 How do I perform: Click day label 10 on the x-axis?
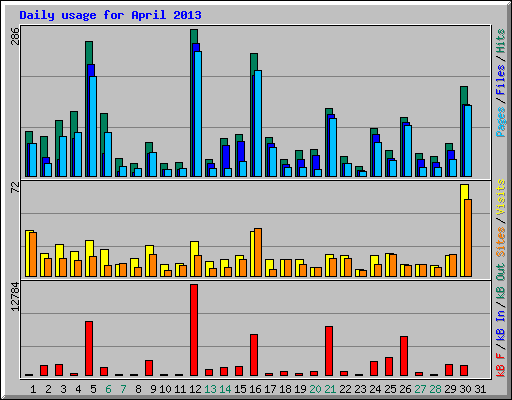tap(165, 389)
